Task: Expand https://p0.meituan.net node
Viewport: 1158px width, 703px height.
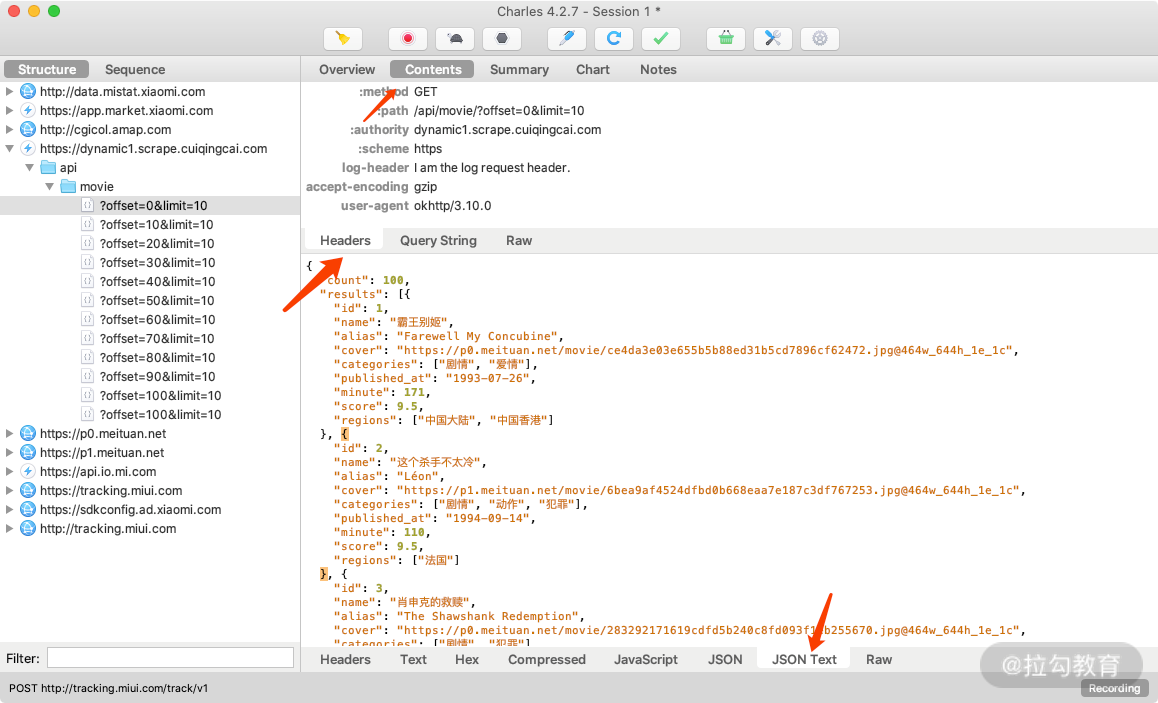Action: point(10,433)
